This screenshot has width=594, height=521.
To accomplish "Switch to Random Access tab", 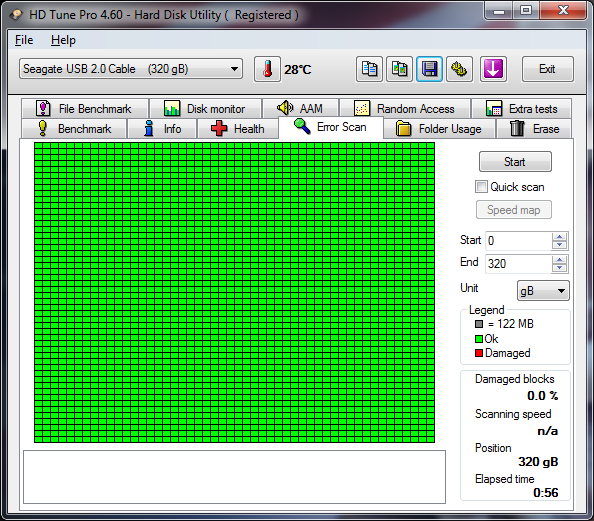I will point(405,109).
